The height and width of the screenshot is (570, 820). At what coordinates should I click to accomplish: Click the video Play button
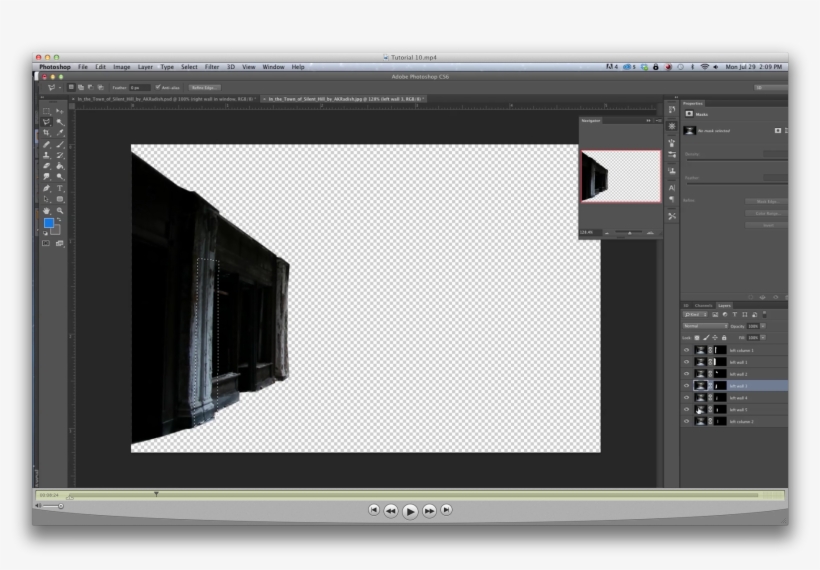click(x=410, y=511)
